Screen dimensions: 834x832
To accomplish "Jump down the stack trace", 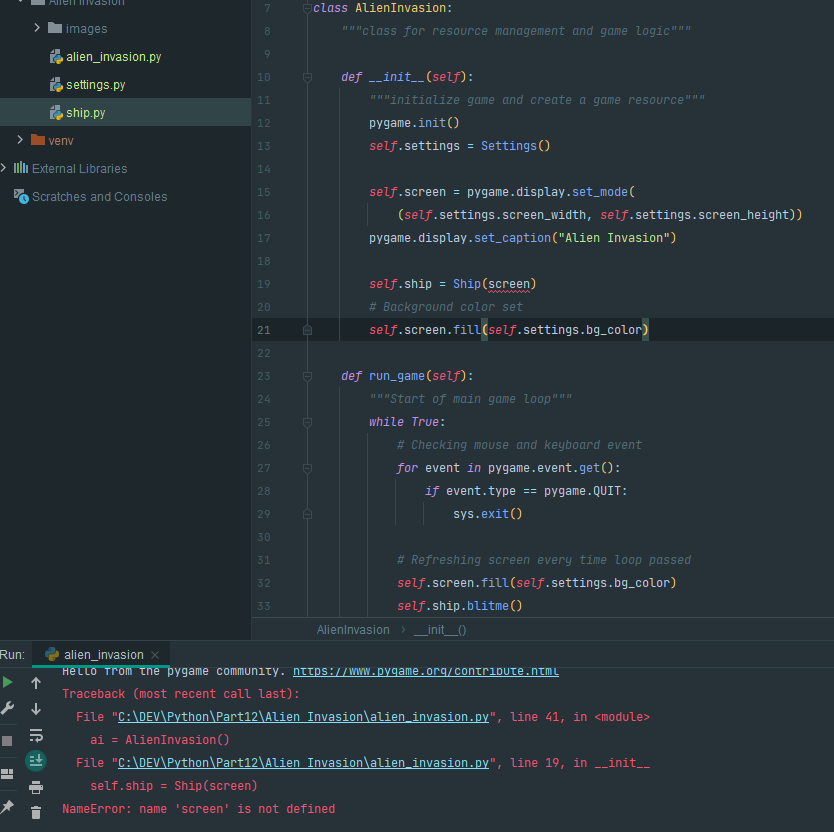I will pyautogui.click(x=36, y=707).
